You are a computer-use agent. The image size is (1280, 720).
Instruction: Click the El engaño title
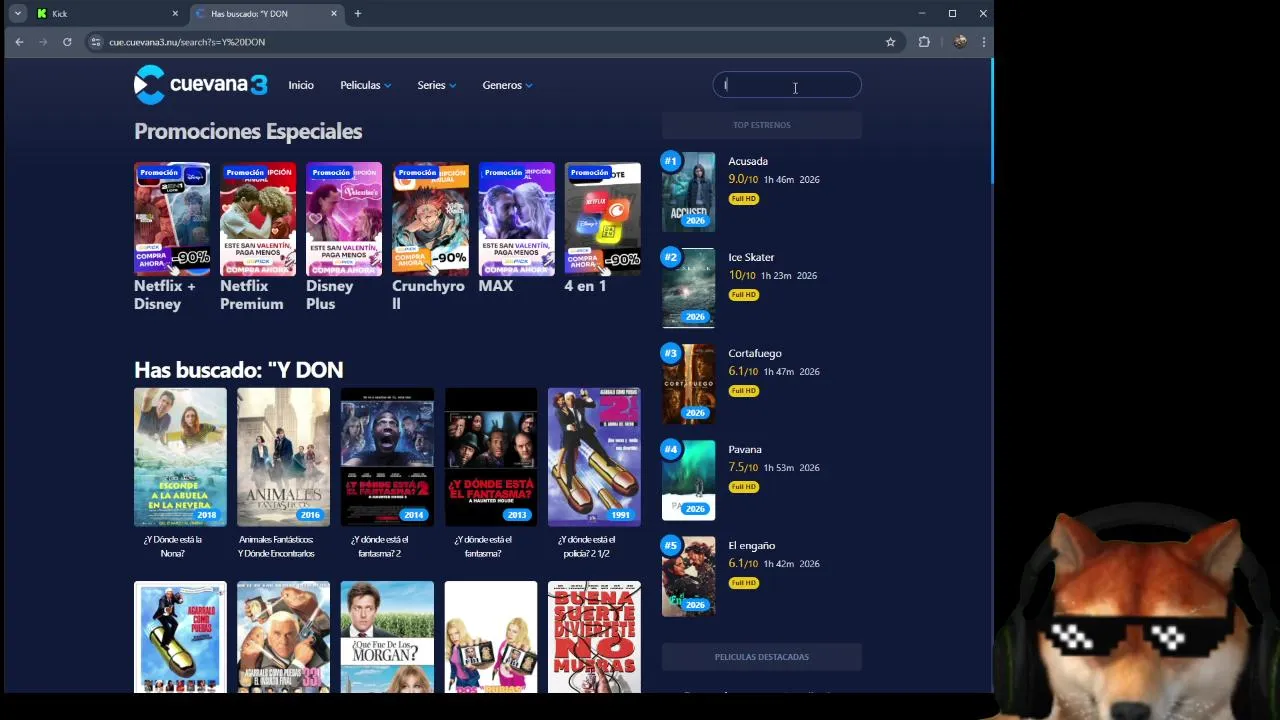click(752, 545)
